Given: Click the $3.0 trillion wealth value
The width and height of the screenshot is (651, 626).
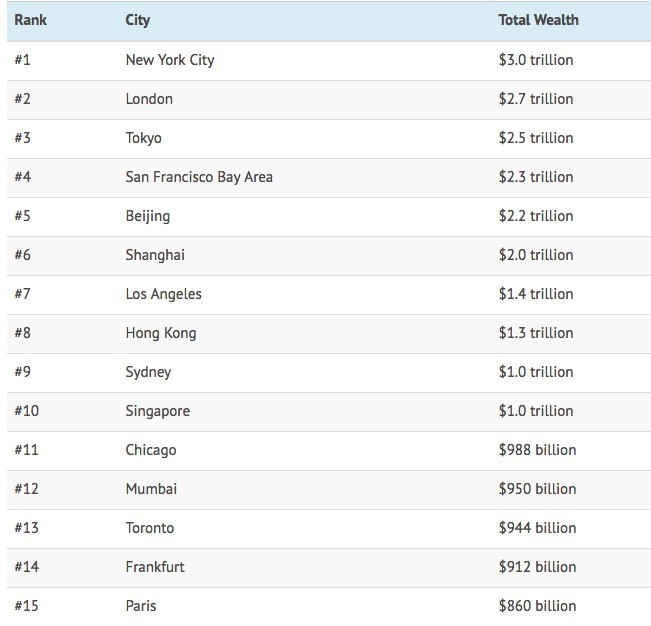Looking at the screenshot, I should (536, 60).
